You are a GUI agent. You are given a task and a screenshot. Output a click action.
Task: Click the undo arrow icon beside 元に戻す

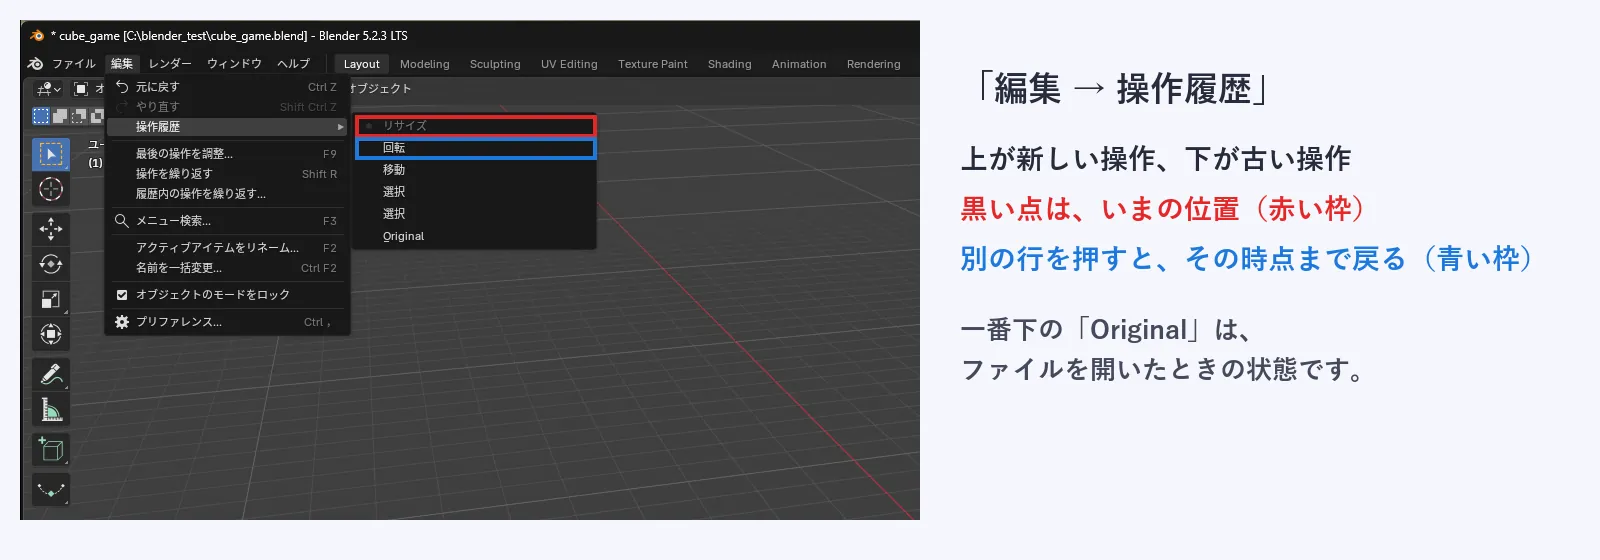pyautogui.click(x=122, y=87)
